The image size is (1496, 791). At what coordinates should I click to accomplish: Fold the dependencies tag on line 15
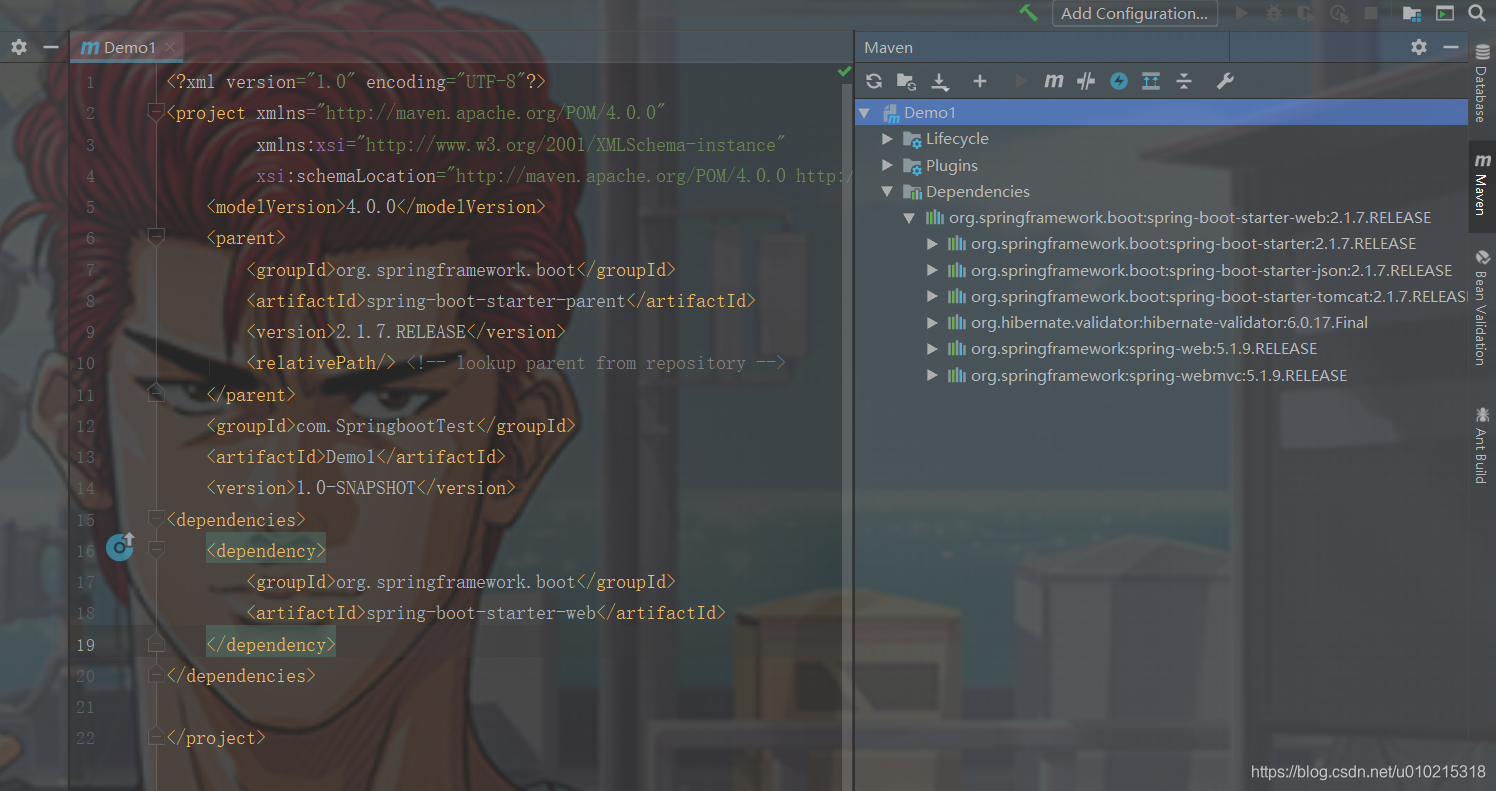pos(155,519)
